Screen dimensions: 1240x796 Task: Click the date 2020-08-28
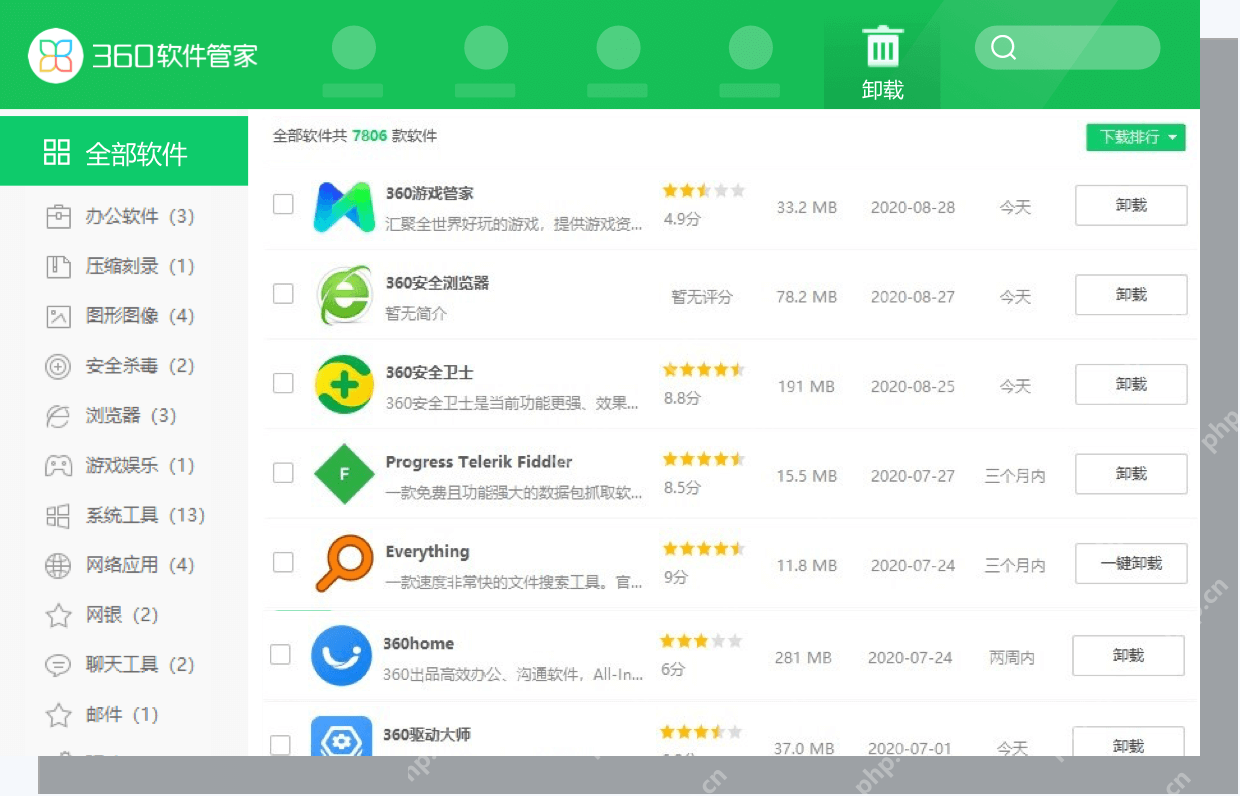[913, 207]
